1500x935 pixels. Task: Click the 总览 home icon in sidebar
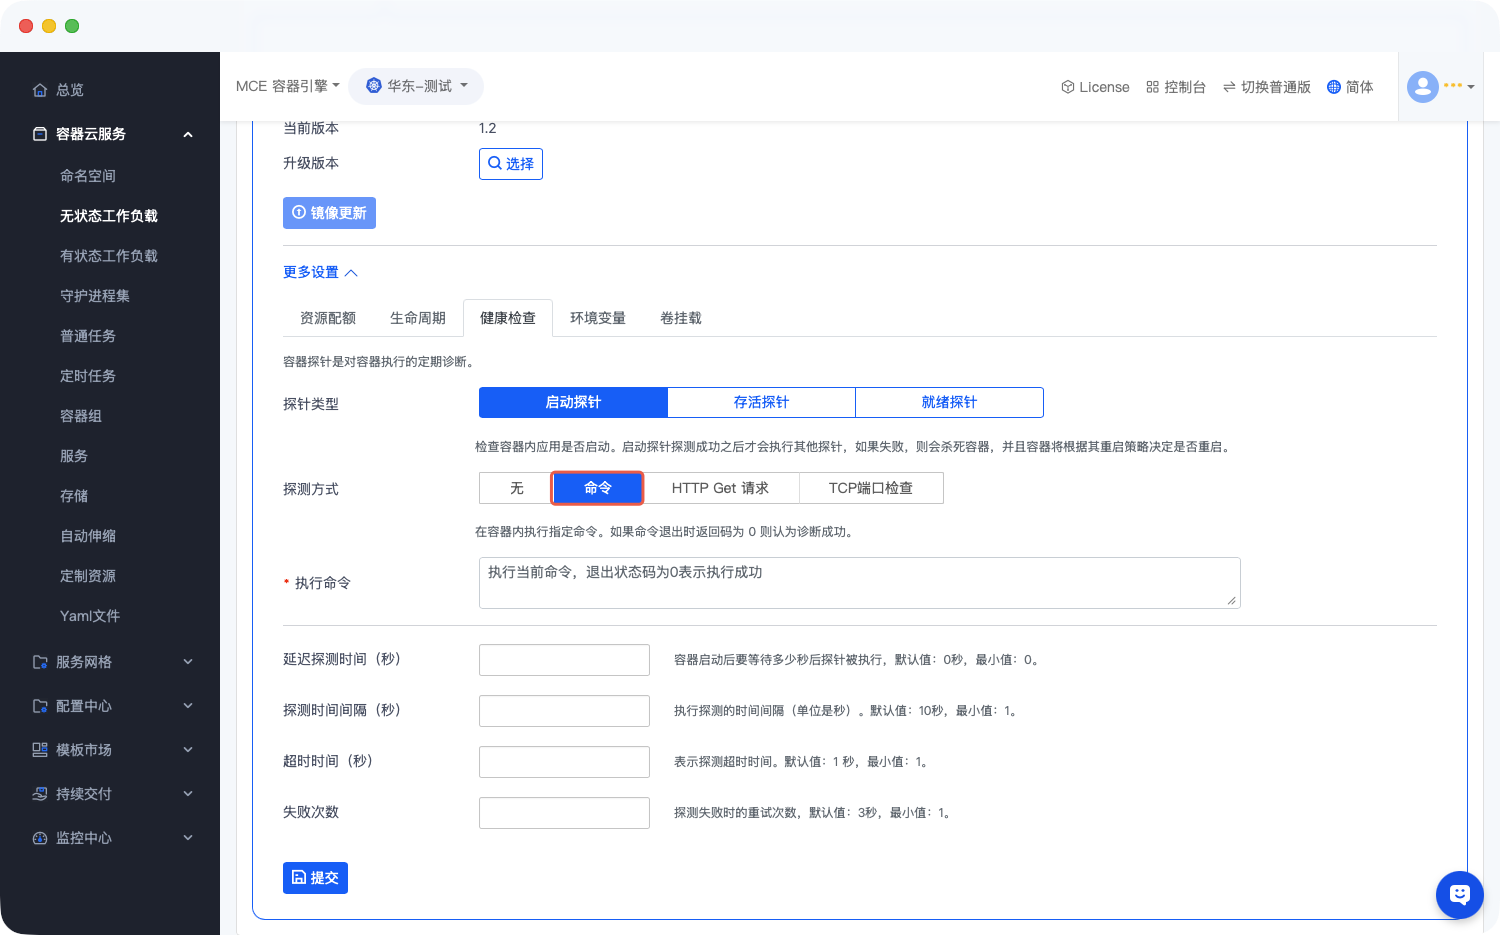pyautogui.click(x=40, y=90)
